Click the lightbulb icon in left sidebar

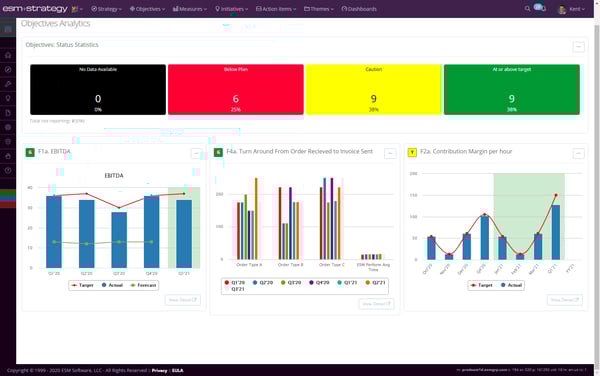[x=8, y=98]
